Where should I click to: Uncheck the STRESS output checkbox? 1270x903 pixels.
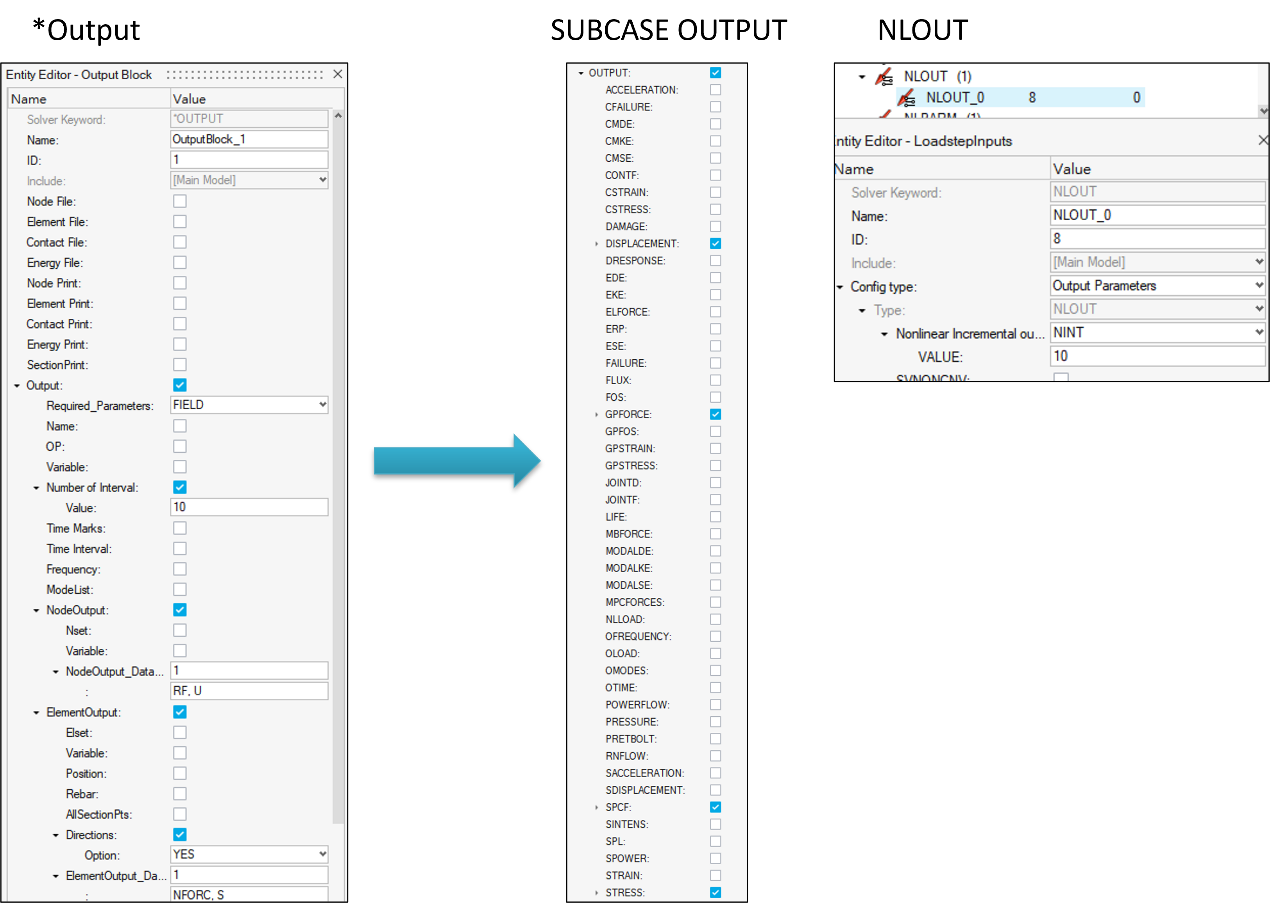tap(715, 892)
